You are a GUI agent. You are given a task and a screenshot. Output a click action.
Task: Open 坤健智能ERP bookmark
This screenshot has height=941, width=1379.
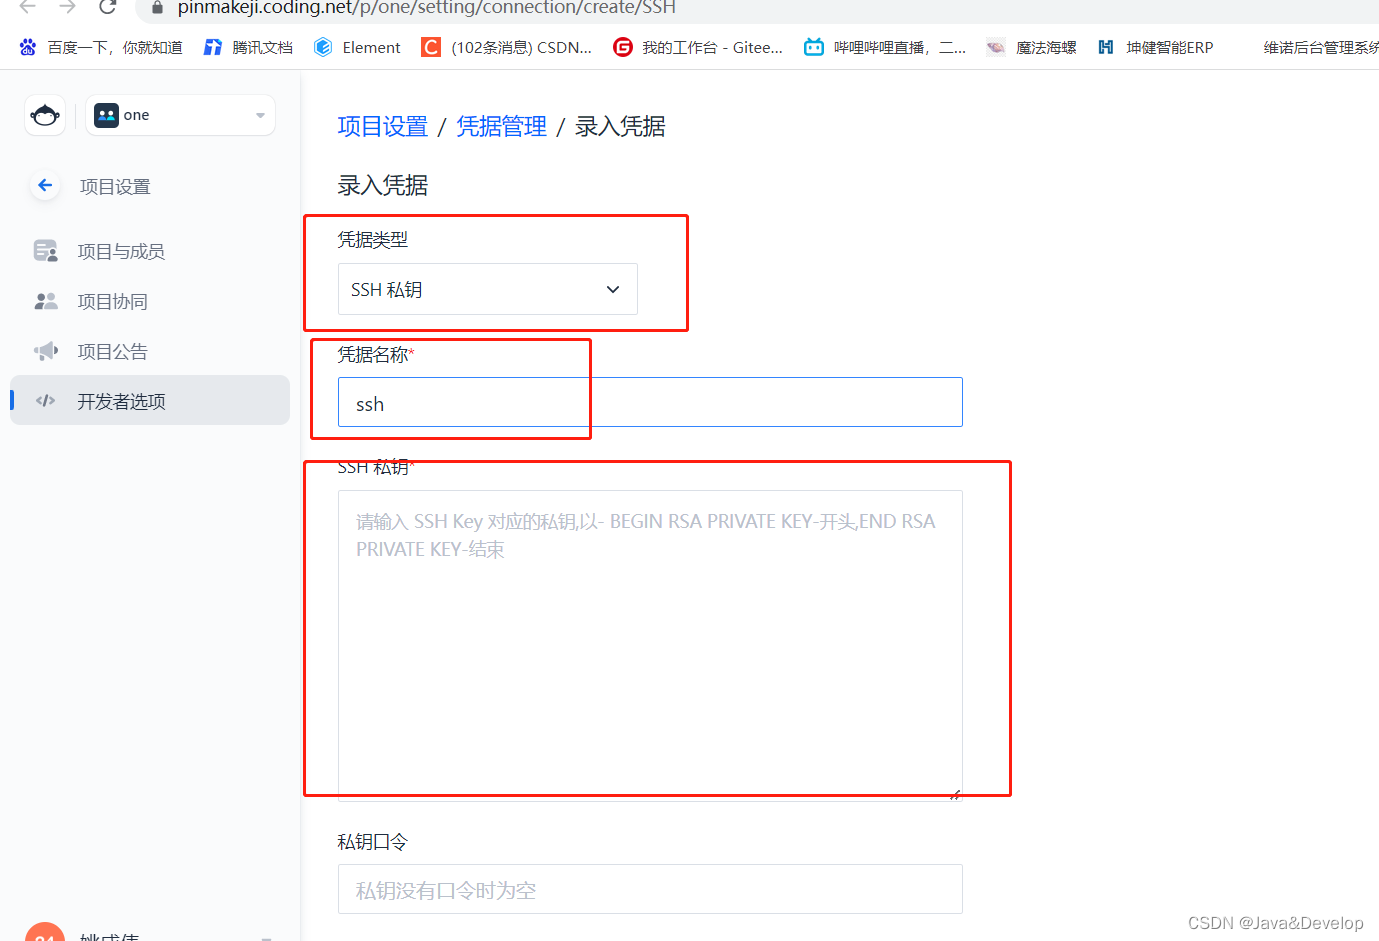tap(1156, 47)
